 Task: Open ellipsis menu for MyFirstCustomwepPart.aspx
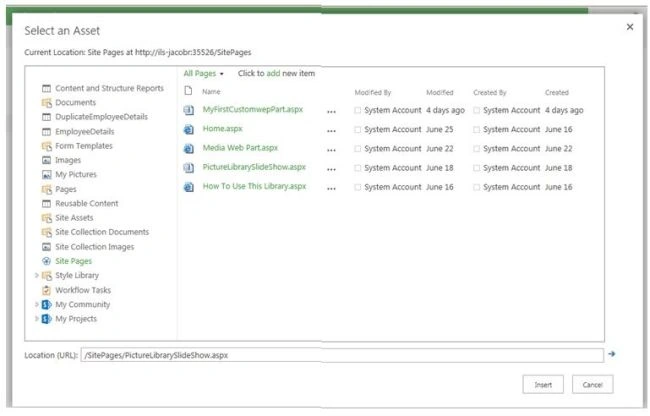pyautogui.click(x=331, y=112)
